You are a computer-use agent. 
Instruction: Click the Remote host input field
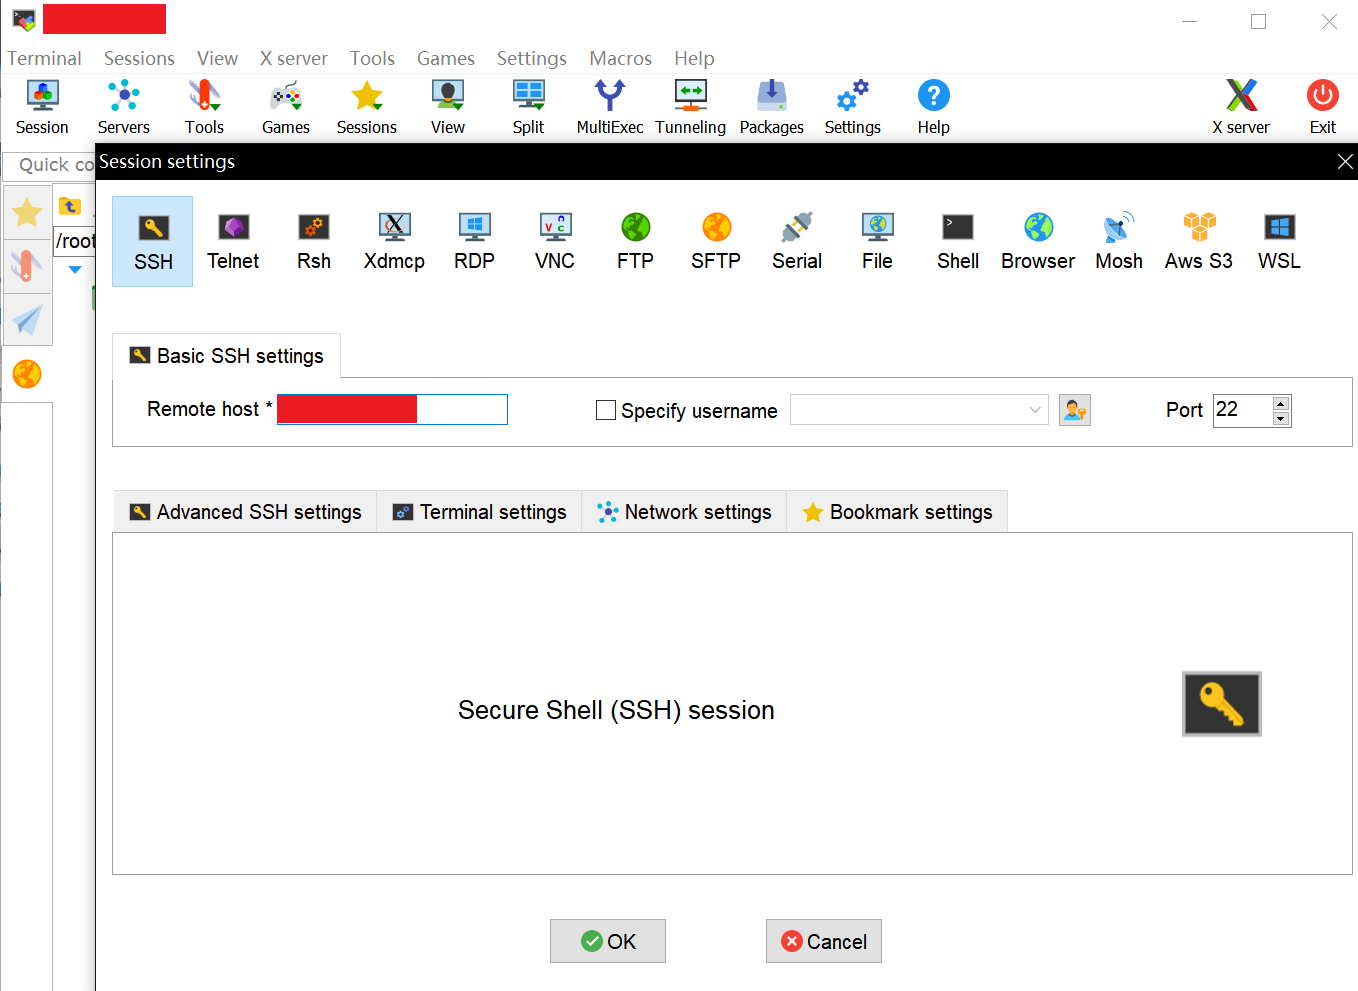pos(461,409)
